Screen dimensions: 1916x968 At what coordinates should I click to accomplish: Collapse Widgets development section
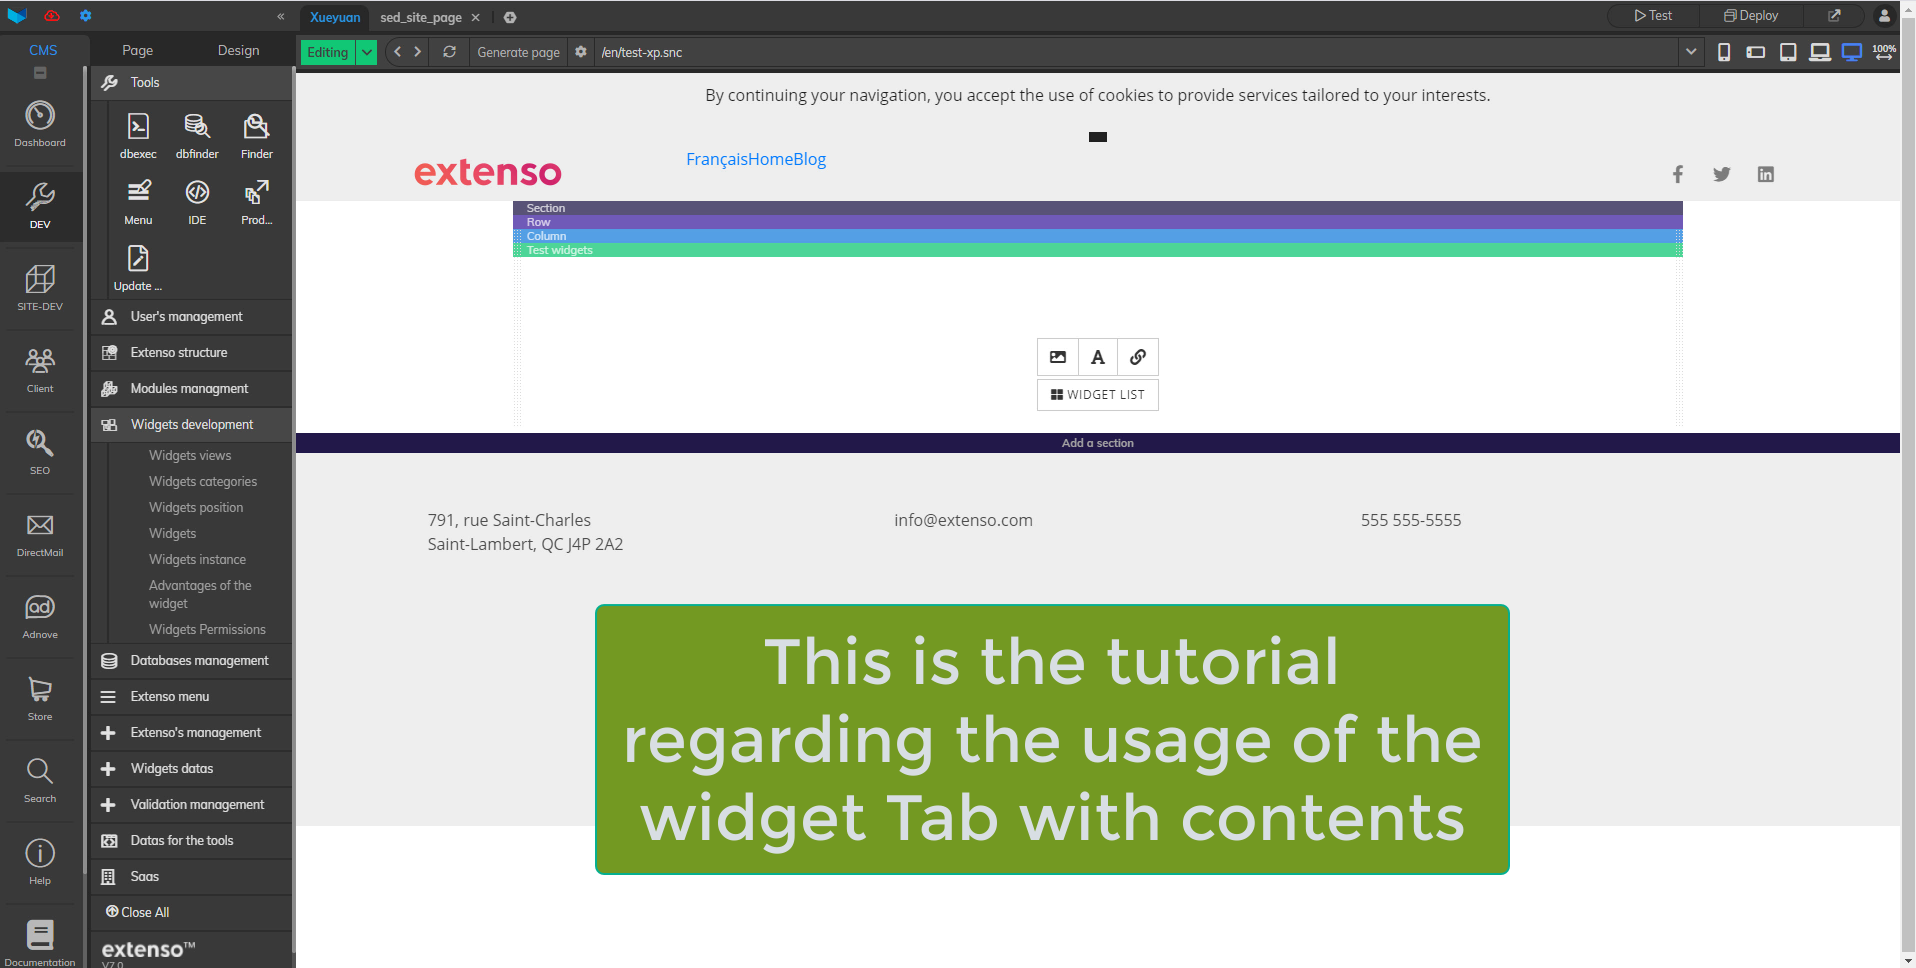click(x=192, y=425)
